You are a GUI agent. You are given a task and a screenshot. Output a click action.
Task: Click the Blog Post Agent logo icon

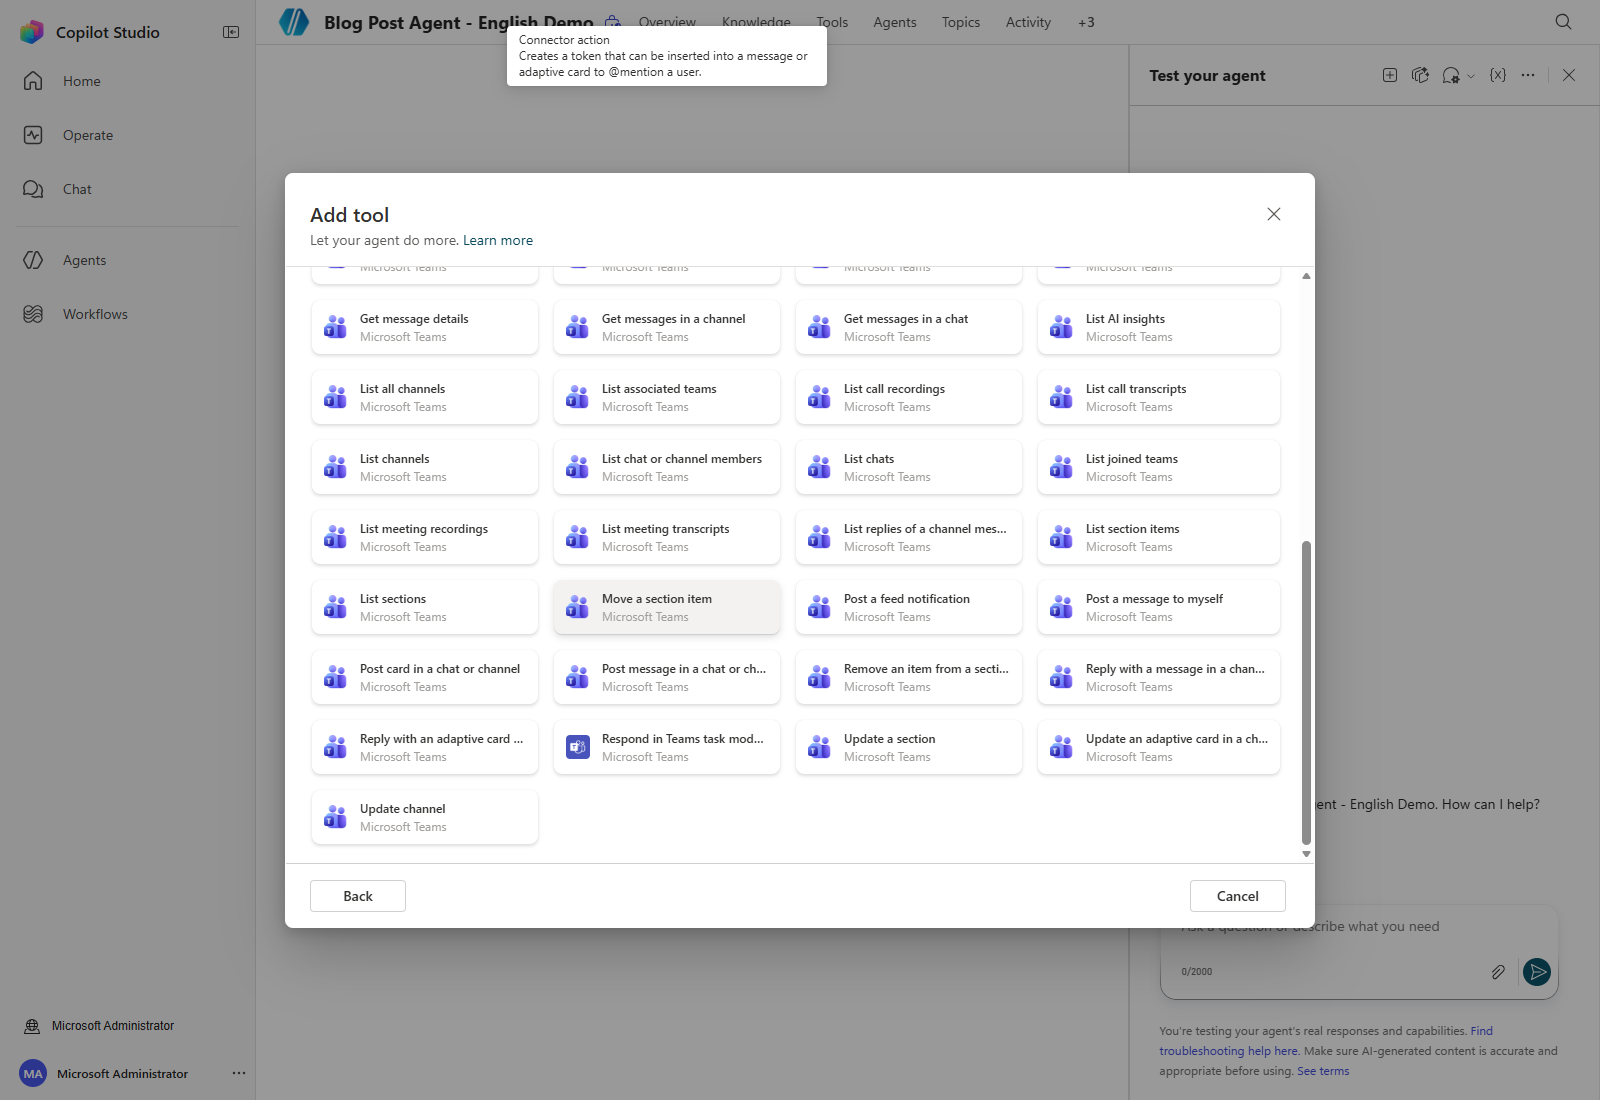294,22
